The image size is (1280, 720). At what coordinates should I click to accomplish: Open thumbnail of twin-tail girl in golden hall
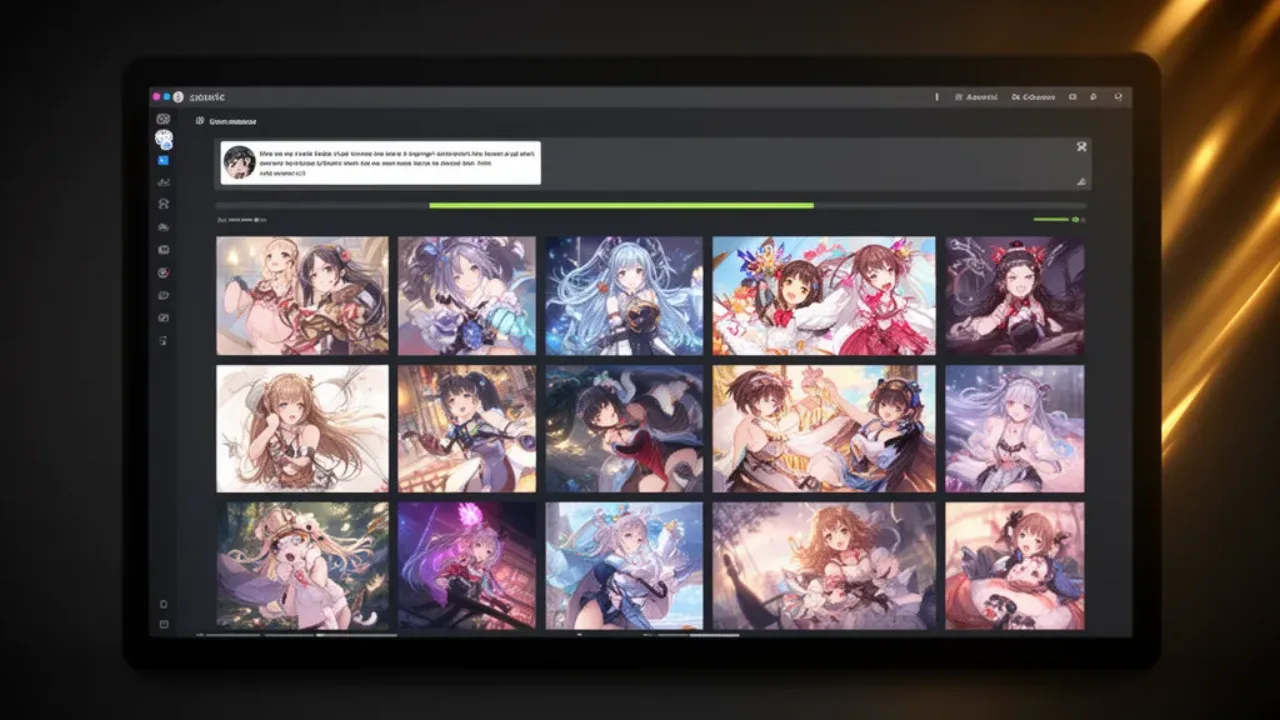point(467,429)
